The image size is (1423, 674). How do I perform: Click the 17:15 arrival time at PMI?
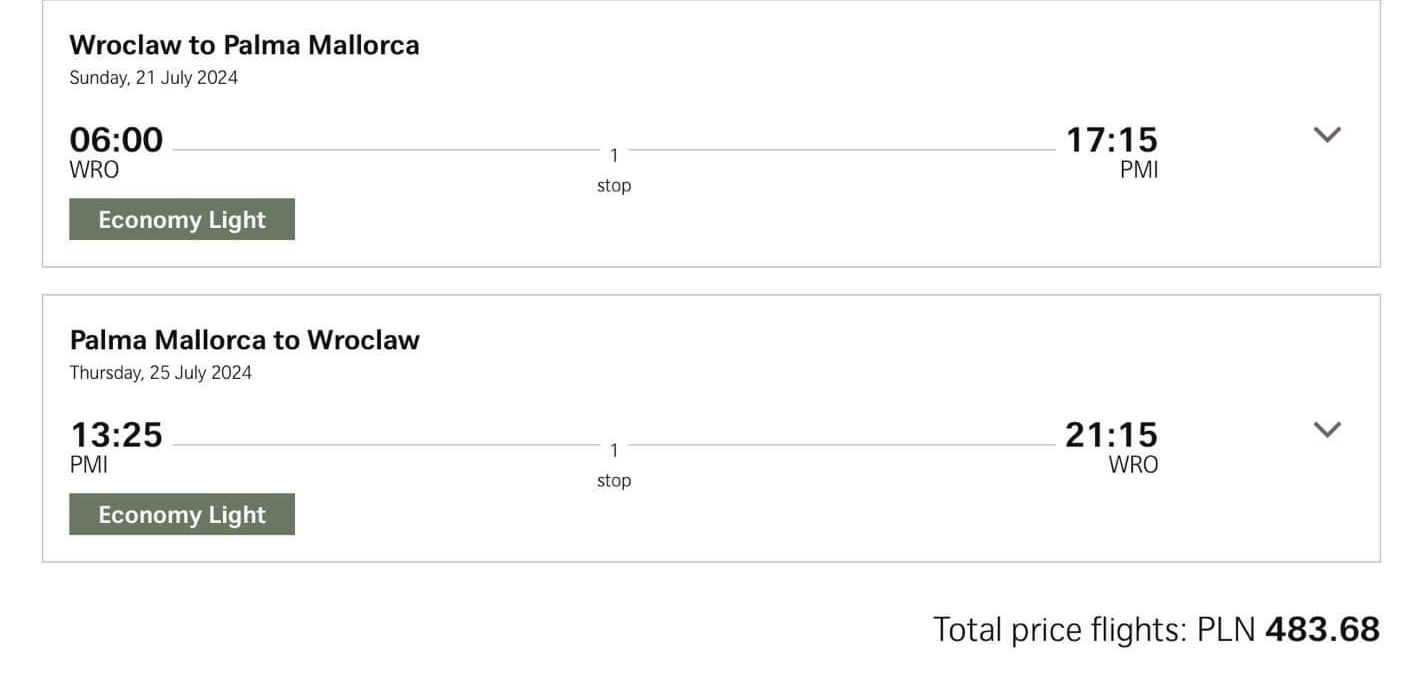pos(1111,139)
